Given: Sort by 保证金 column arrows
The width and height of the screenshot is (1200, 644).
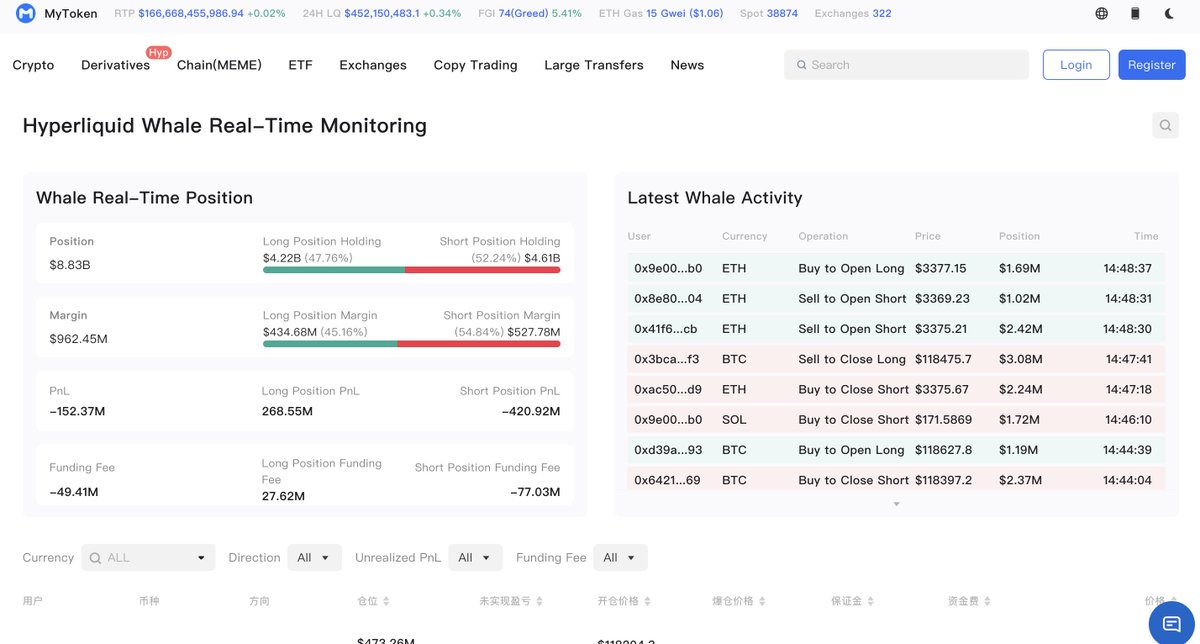Looking at the screenshot, I should (x=872, y=601).
